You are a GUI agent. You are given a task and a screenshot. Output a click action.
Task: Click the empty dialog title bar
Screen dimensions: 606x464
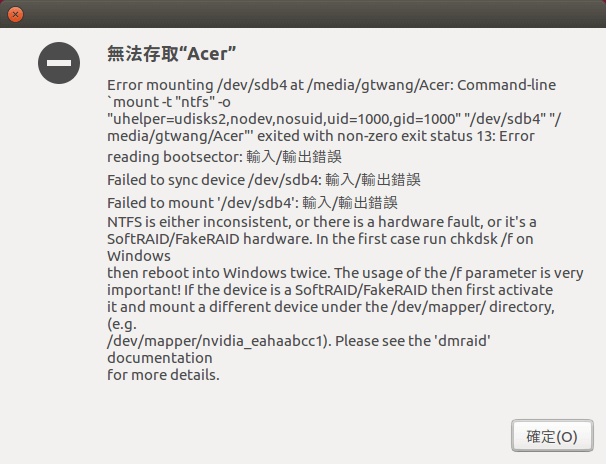pyautogui.click(x=300, y=14)
